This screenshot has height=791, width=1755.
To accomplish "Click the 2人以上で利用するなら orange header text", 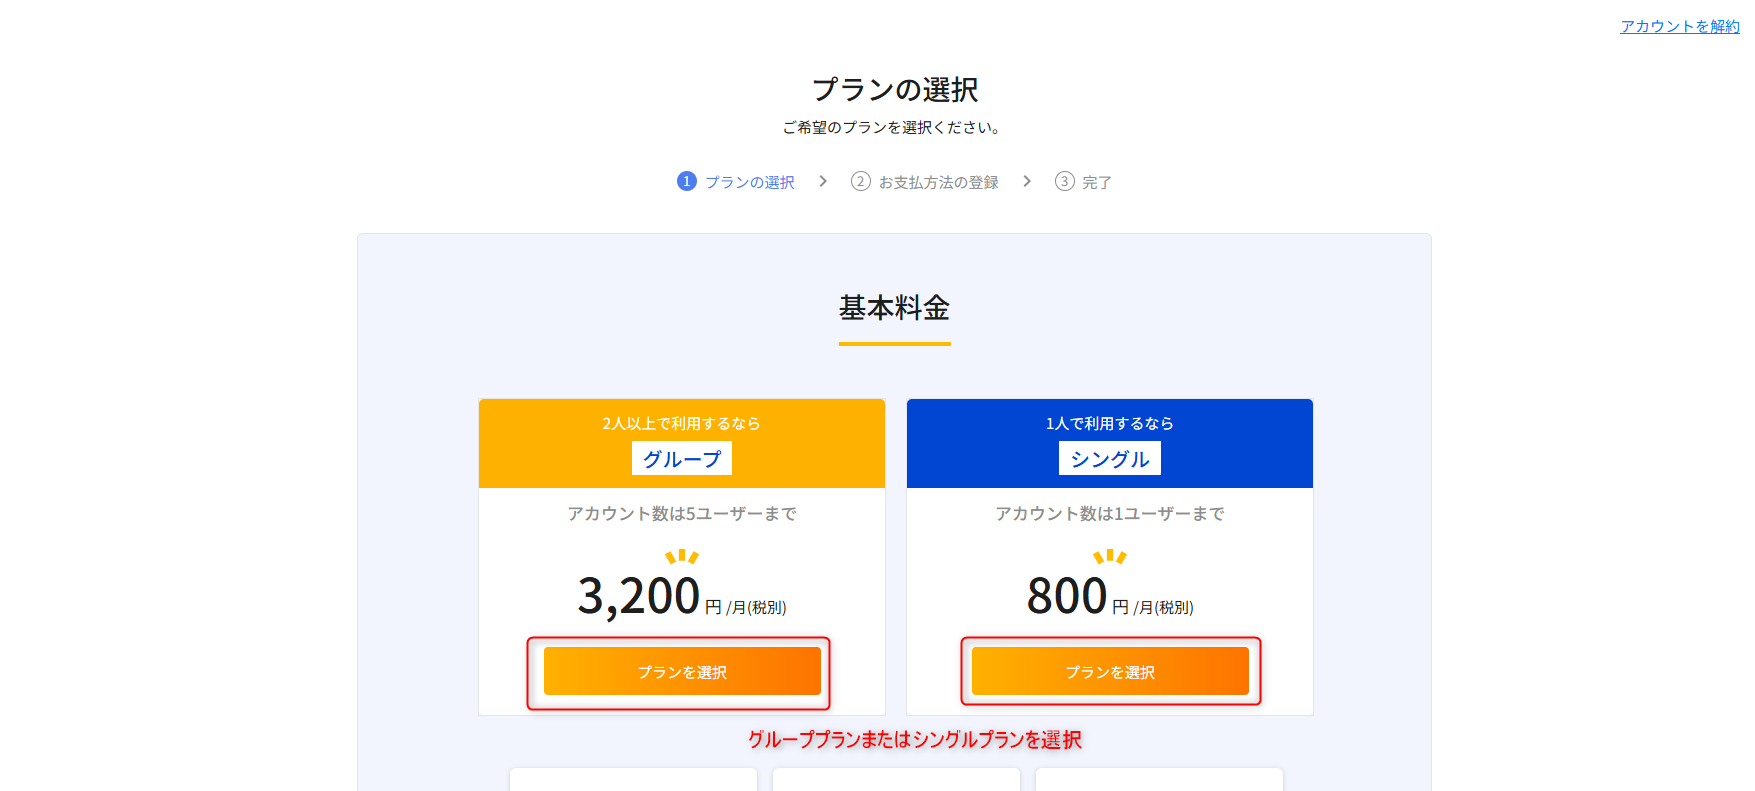I will 681,423.
